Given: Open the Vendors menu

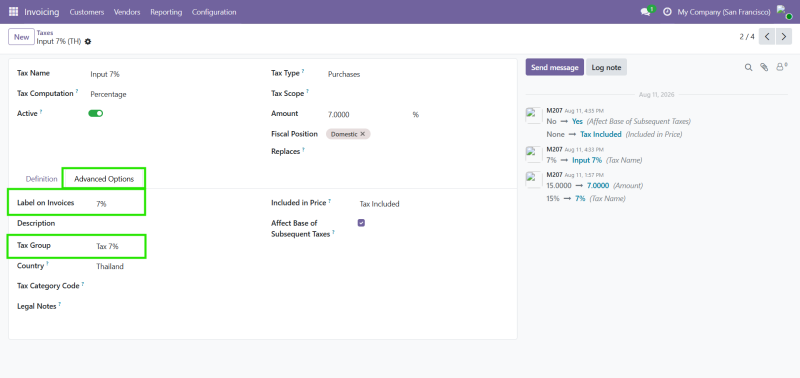Looking at the screenshot, I should click(x=127, y=12).
